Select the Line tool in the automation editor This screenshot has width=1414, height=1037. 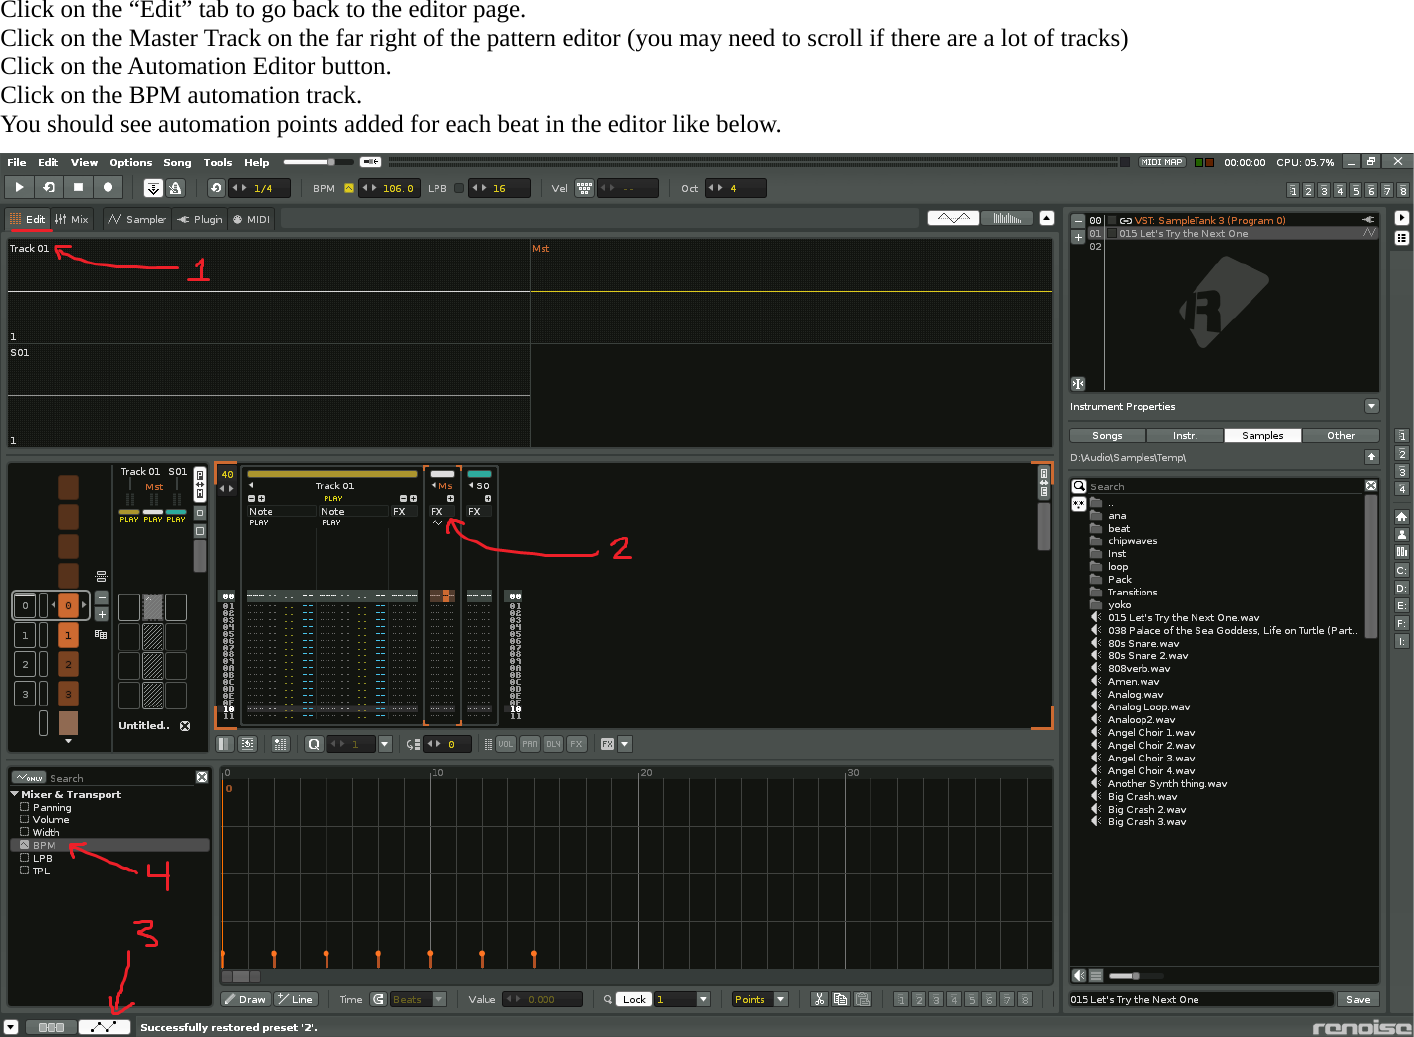tap(296, 998)
